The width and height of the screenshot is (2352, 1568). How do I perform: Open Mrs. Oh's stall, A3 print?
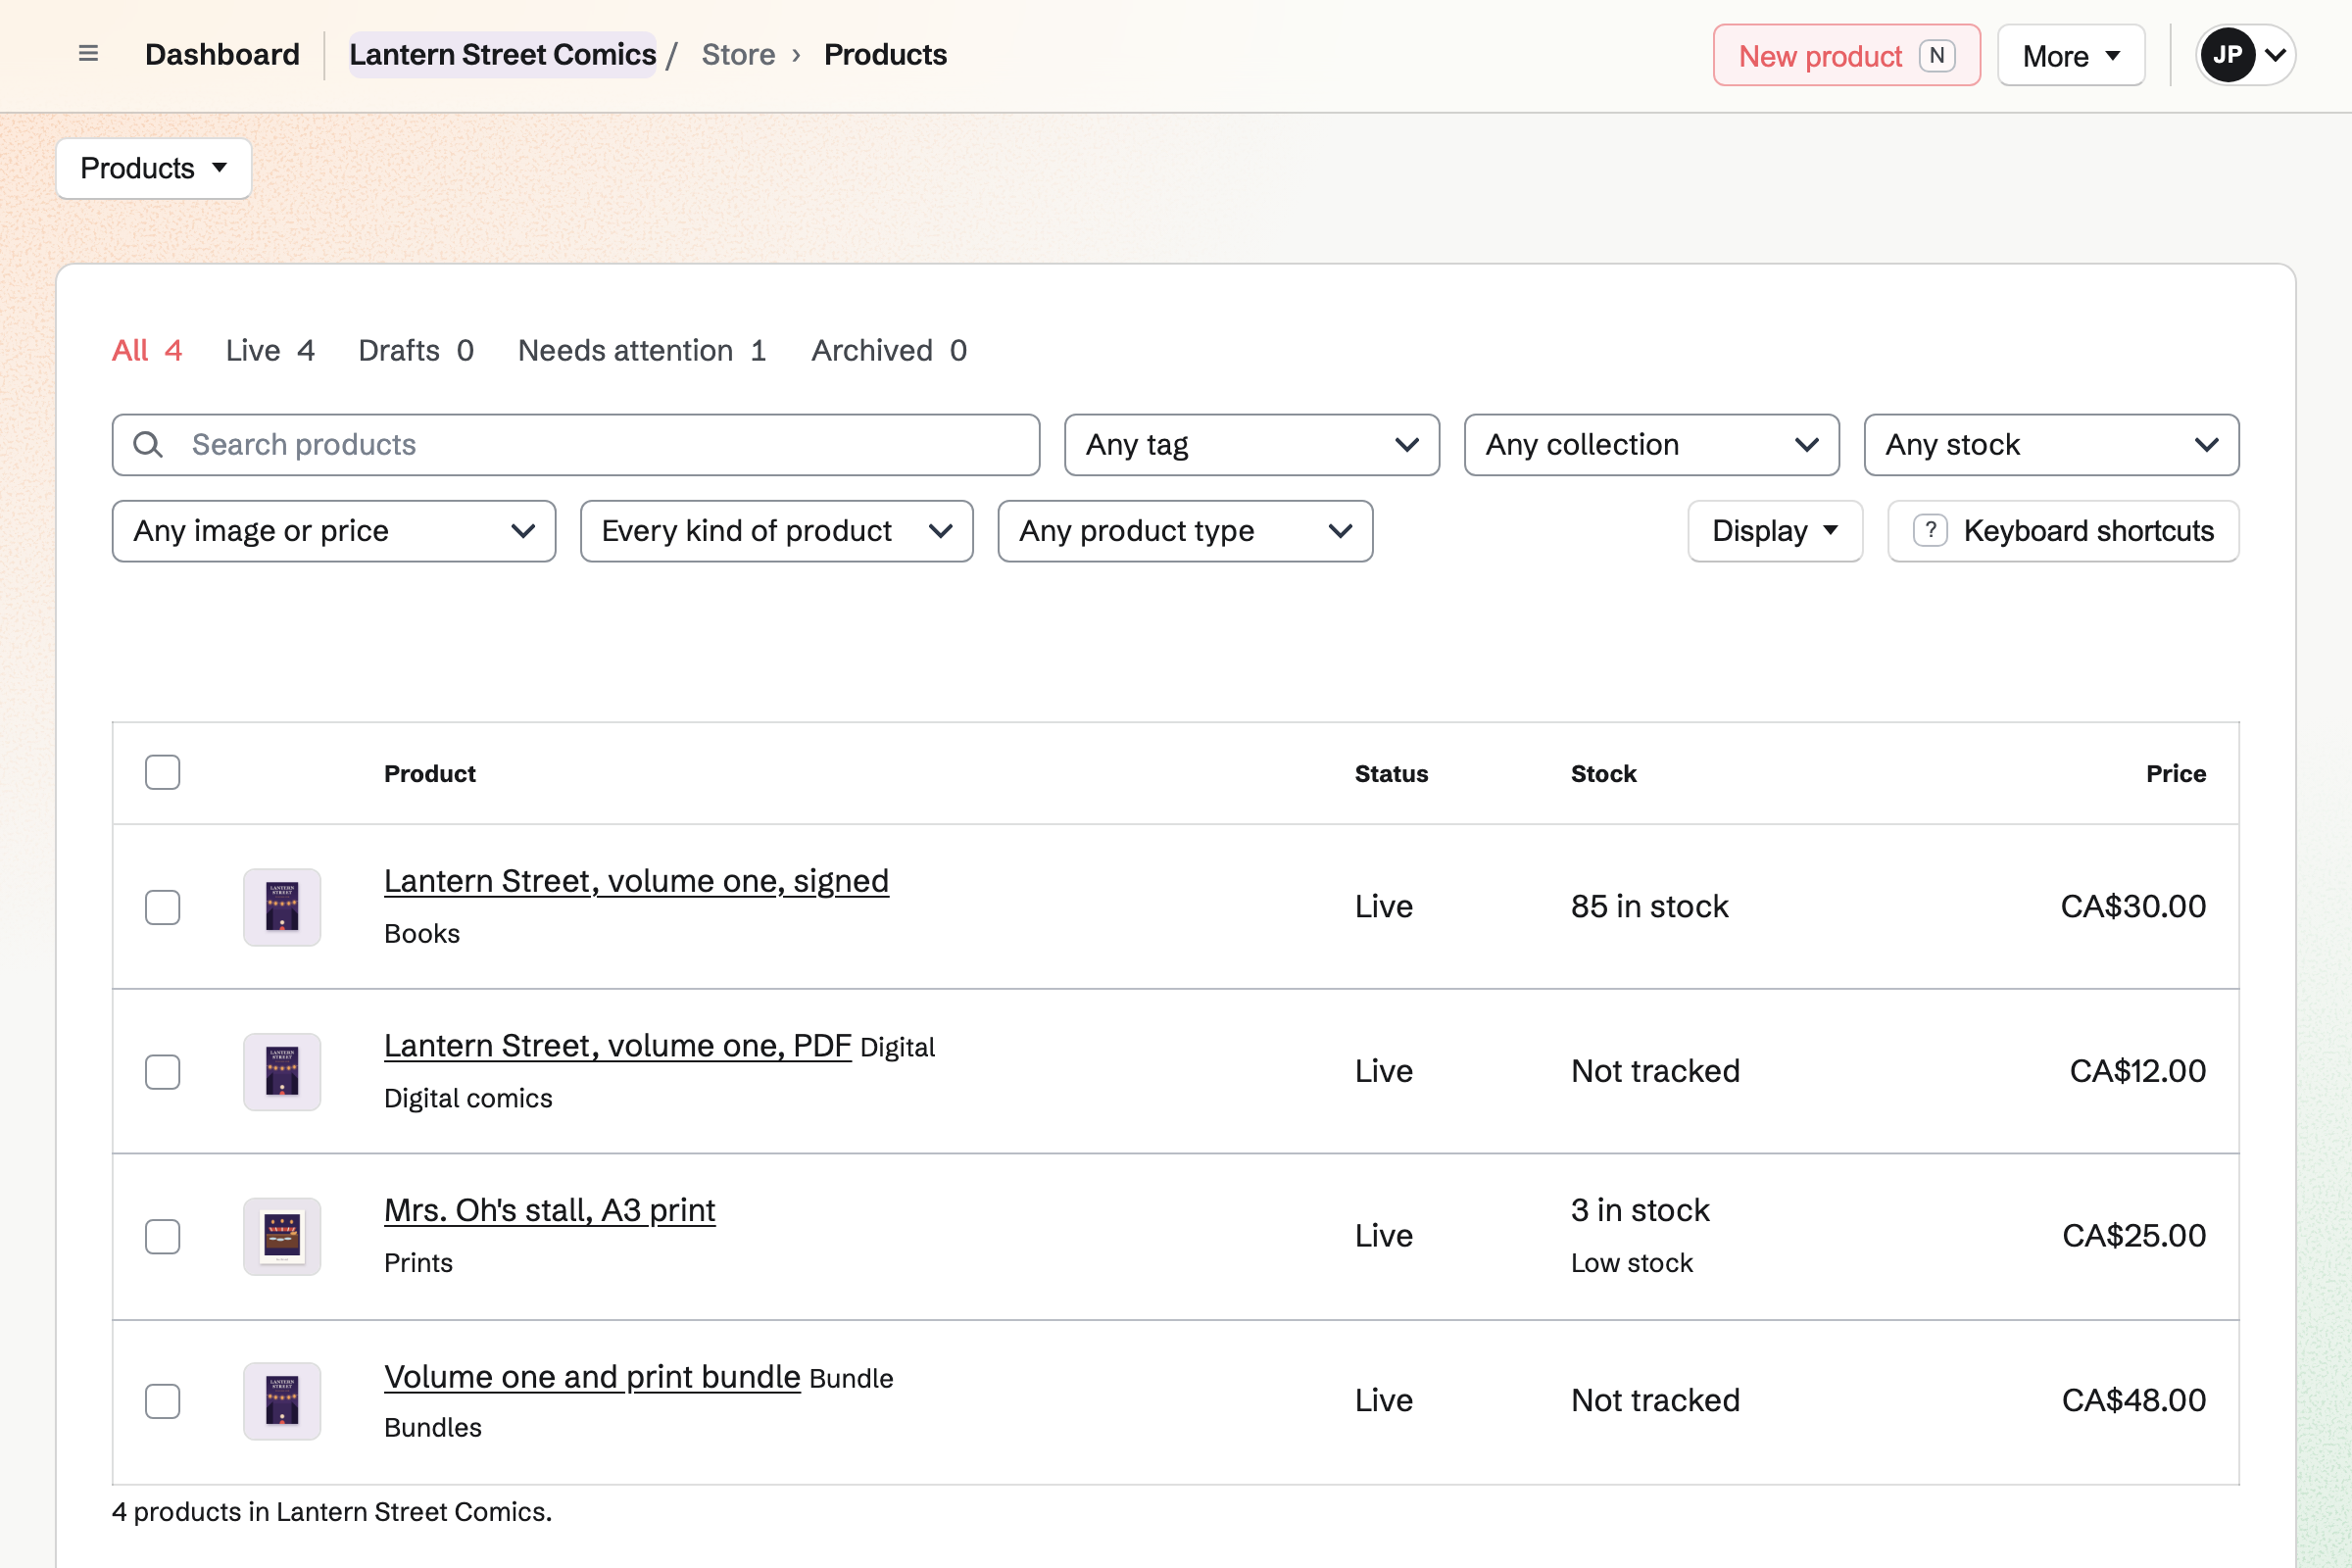[550, 1211]
